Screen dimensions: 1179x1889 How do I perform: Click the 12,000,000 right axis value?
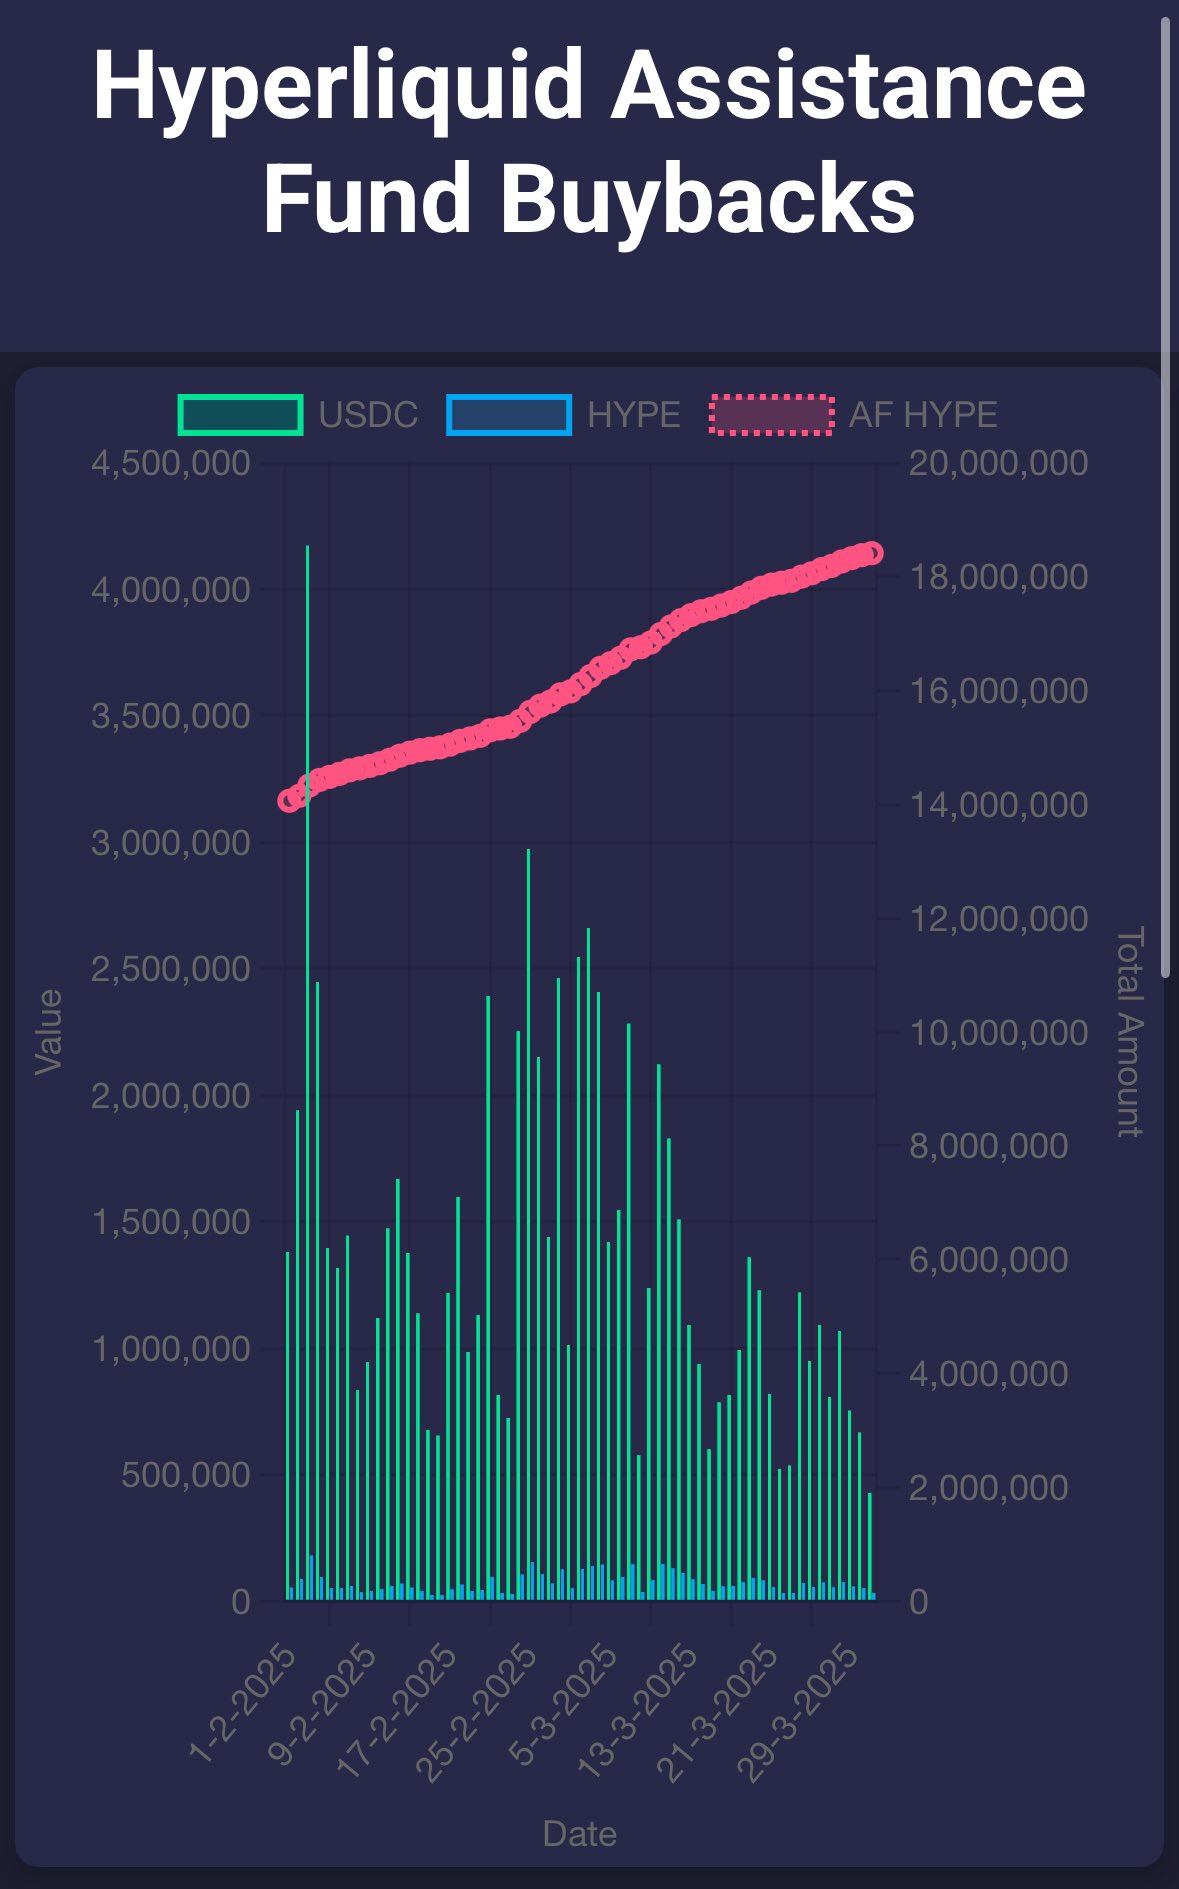(x=998, y=919)
